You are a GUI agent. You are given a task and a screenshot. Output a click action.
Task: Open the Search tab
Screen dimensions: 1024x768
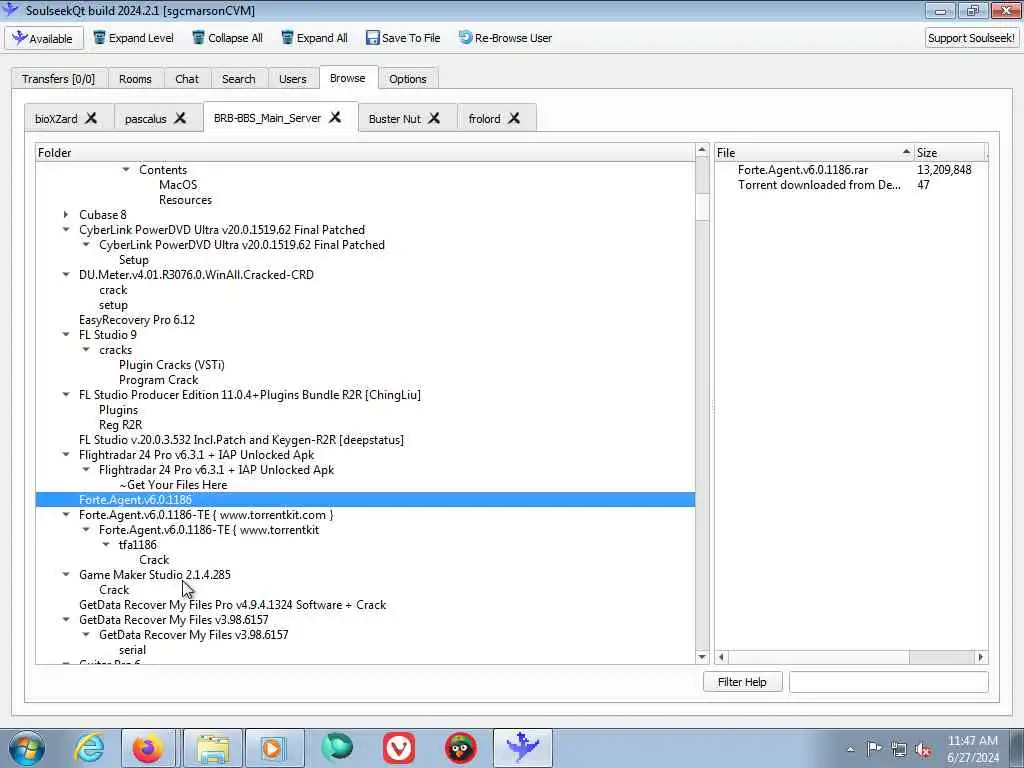(238, 78)
